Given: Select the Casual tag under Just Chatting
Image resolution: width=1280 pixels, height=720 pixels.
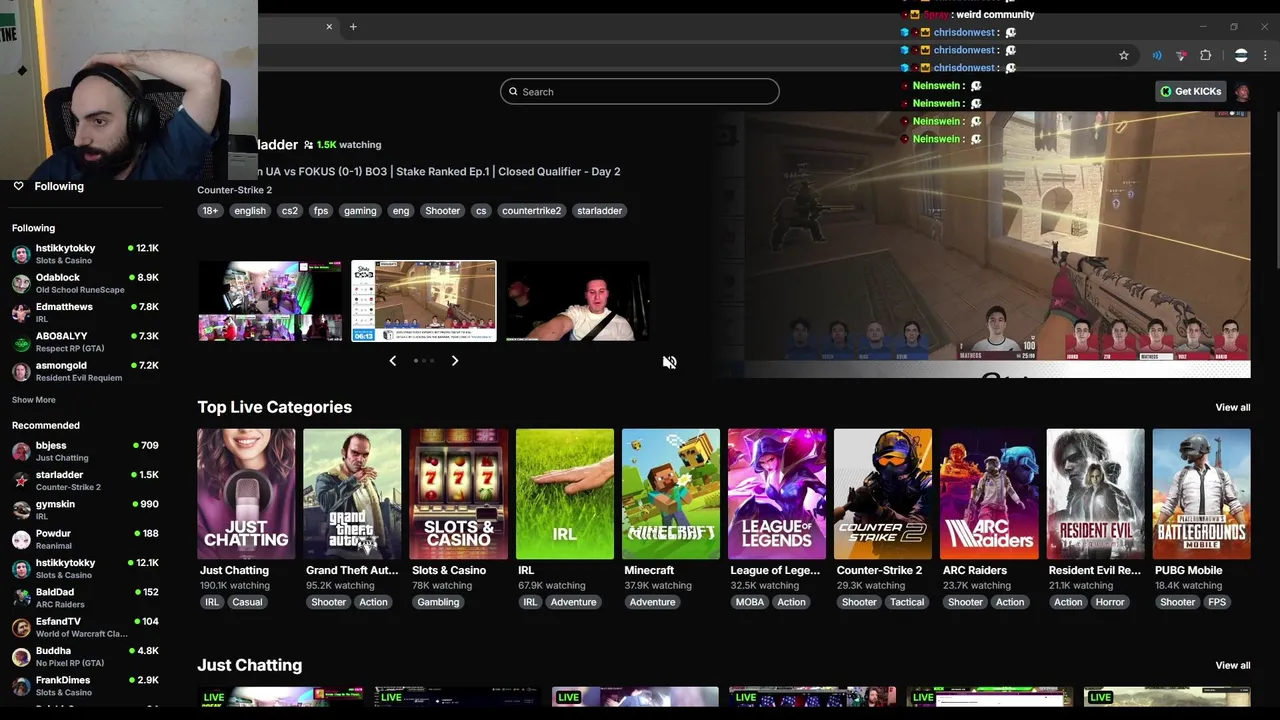Looking at the screenshot, I should click(247, 602).
